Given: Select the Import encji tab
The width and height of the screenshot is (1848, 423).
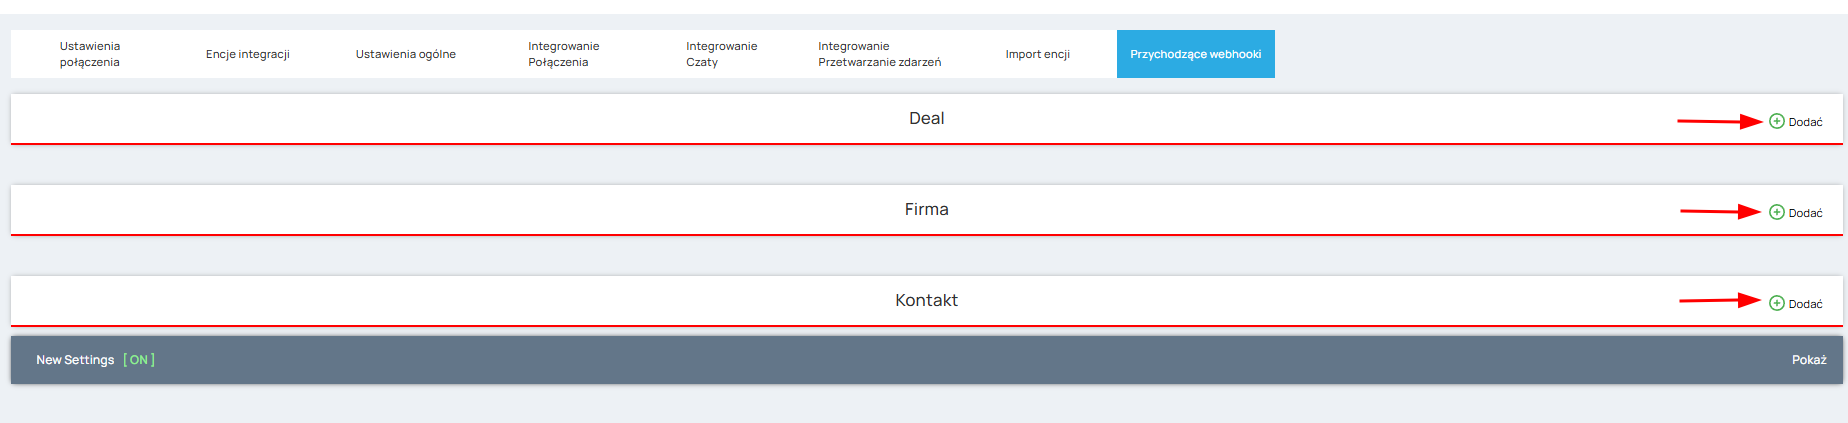Looking at the screenshot, I should [1038, 54].
